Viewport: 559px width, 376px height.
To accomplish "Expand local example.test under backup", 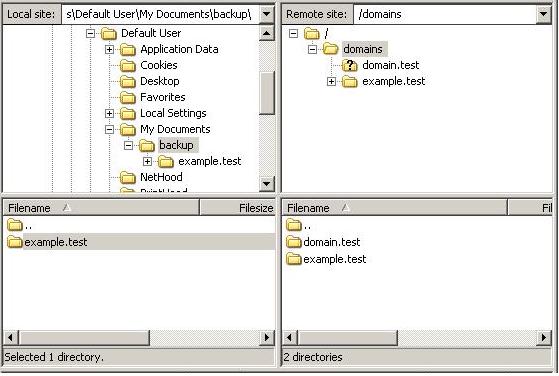I will click(148, 161).
